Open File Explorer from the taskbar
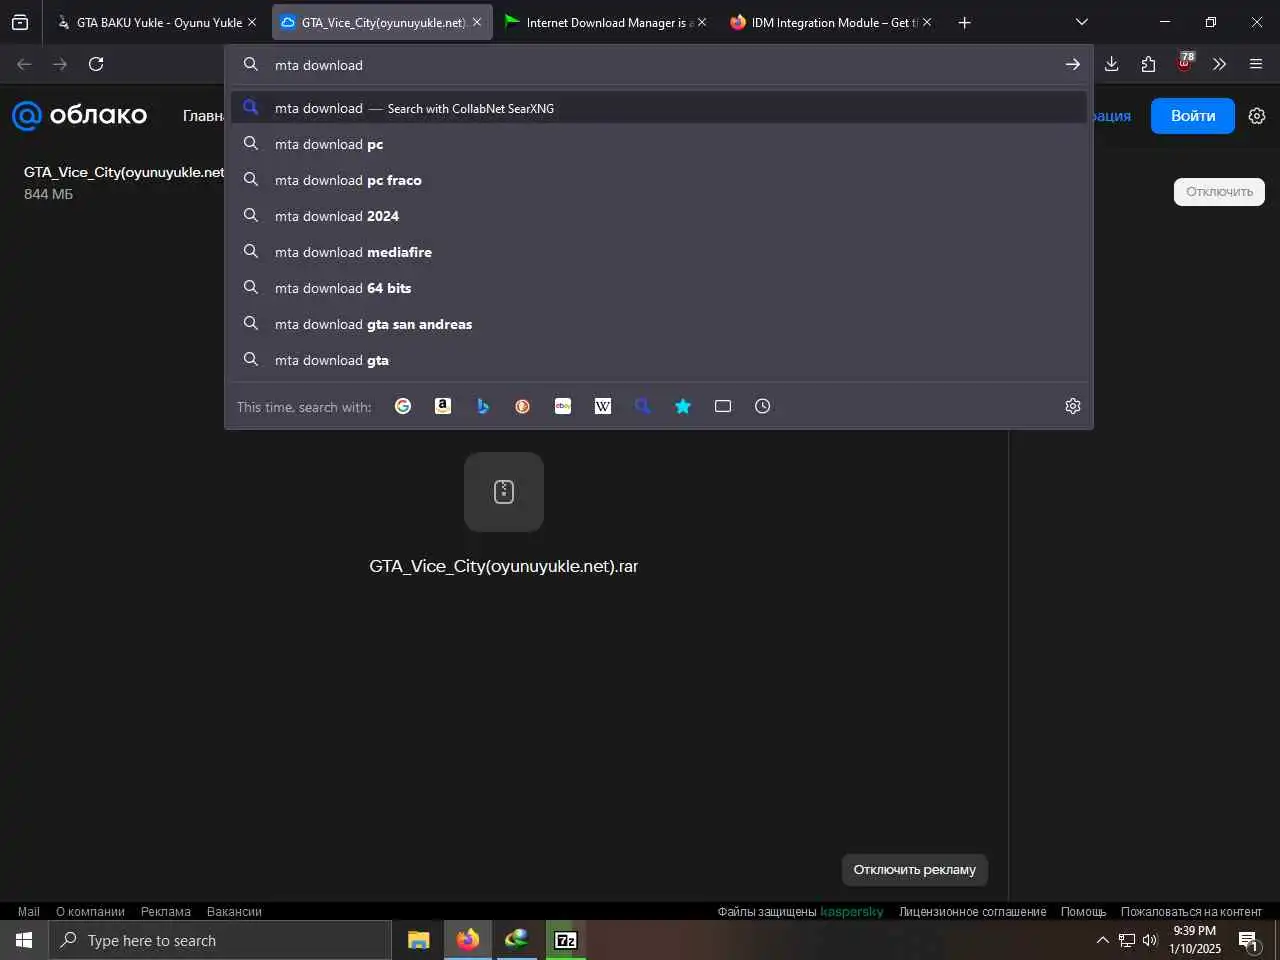 (419, 940)
